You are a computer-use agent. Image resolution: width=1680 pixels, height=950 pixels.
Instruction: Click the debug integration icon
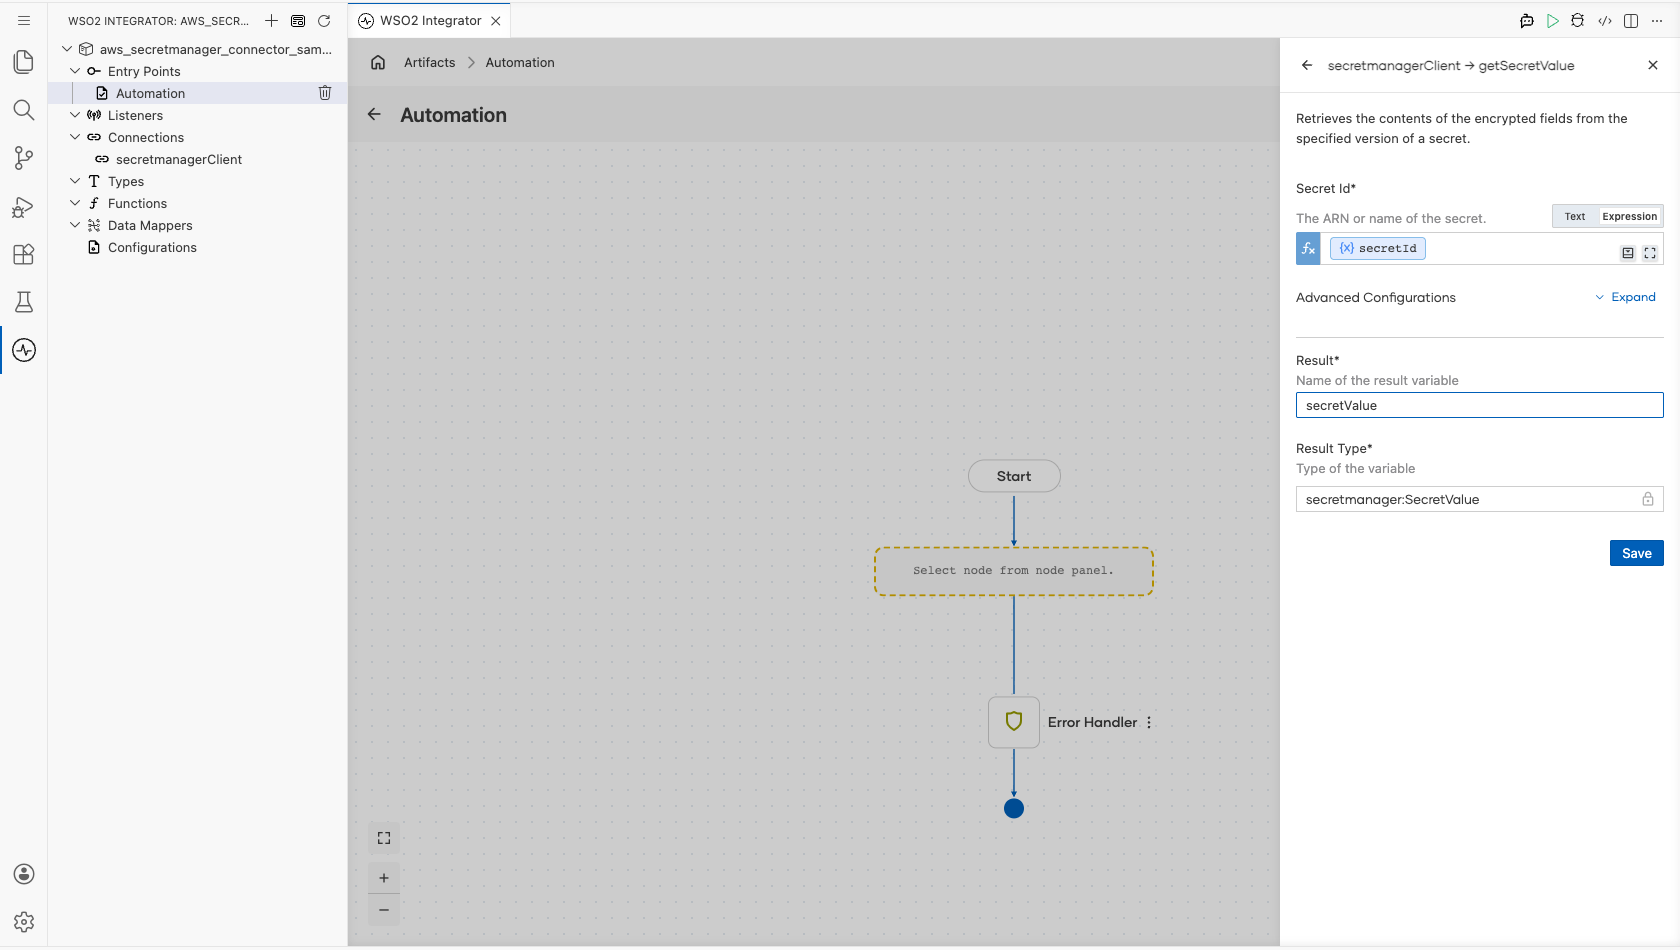1578,20
